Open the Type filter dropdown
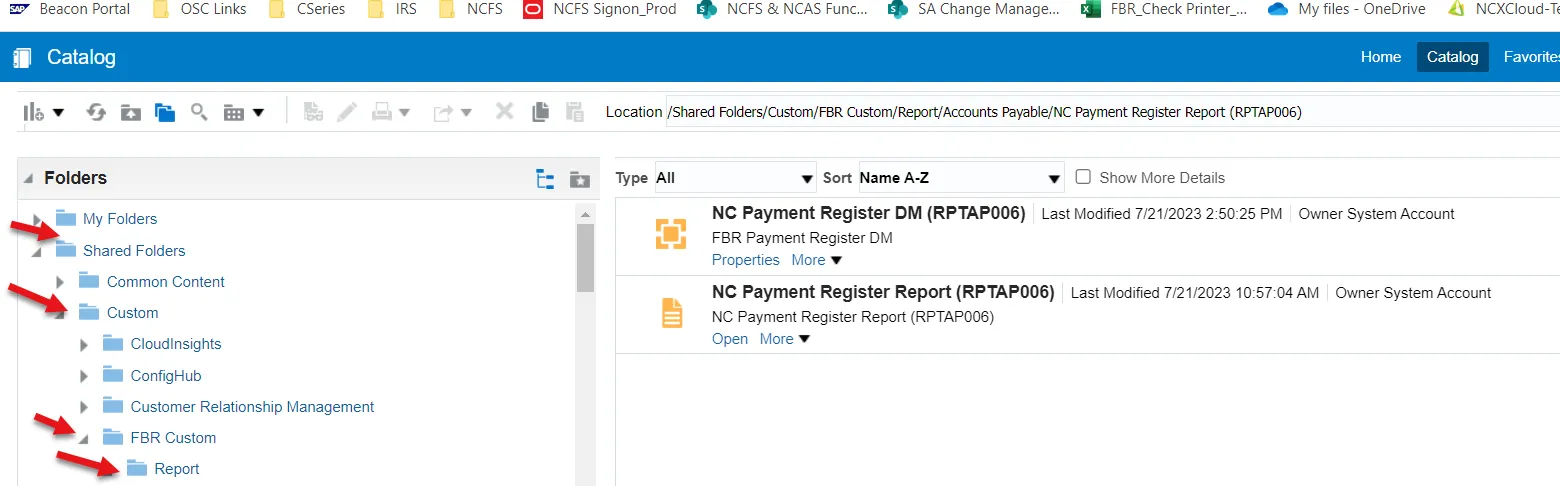The image size is (1560, 486). point(735,178)
